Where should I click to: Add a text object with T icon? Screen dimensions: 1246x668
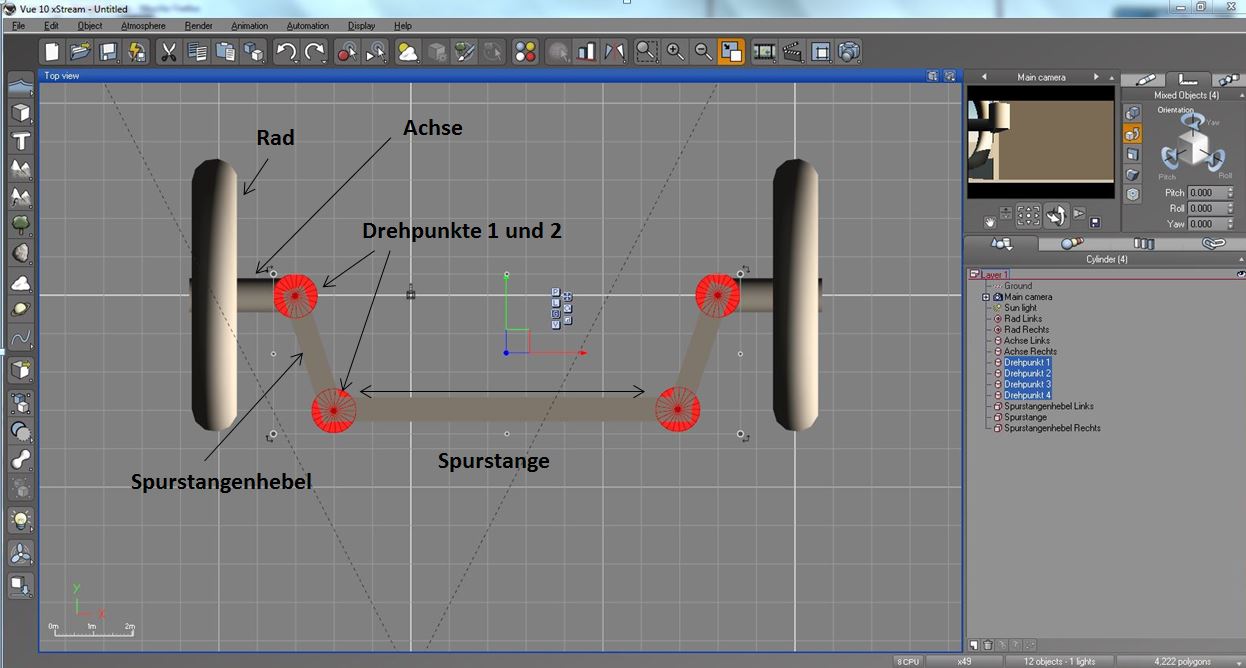tap(20, 141)
